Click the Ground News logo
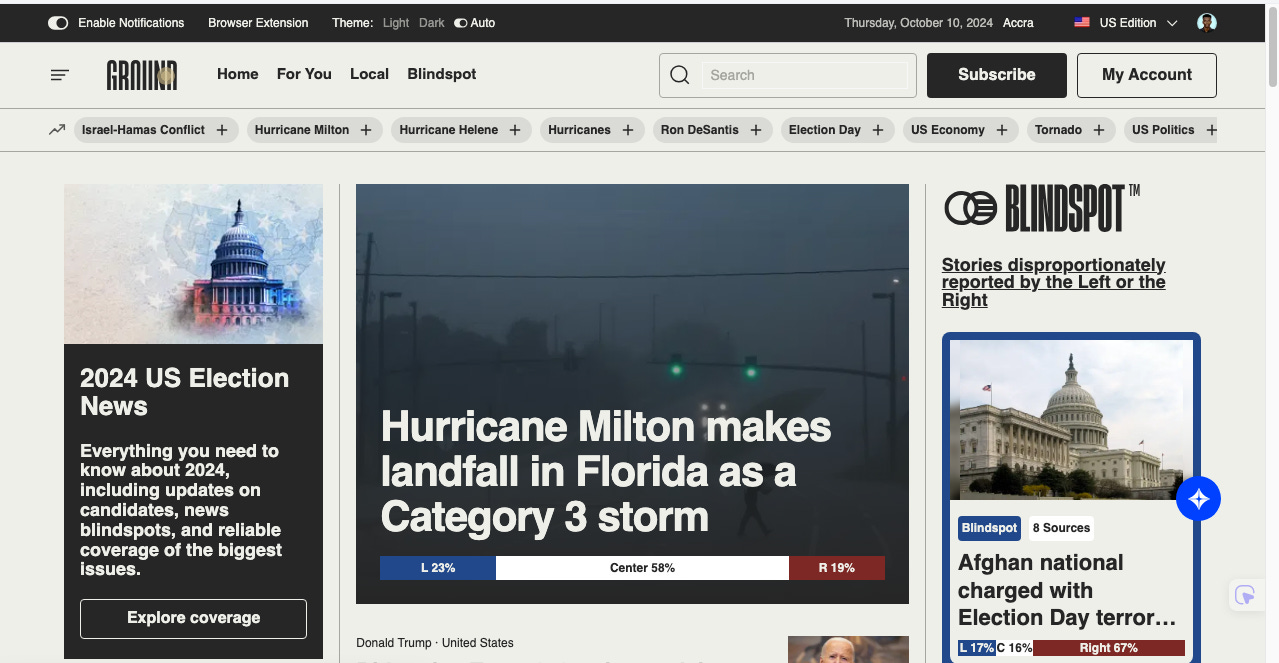 pyautogui.click(x=142, y=75)
